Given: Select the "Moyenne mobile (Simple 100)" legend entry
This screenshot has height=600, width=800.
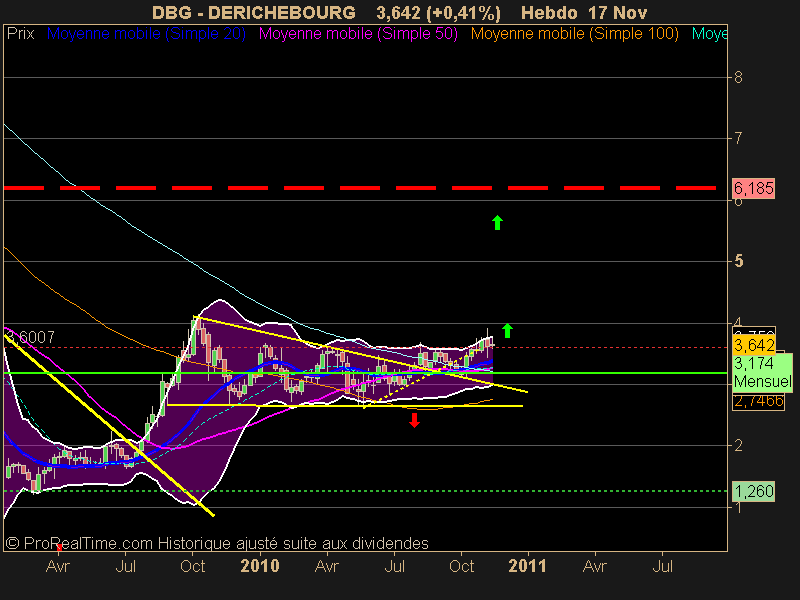Looking at the screenshot, I should (574, 34).
